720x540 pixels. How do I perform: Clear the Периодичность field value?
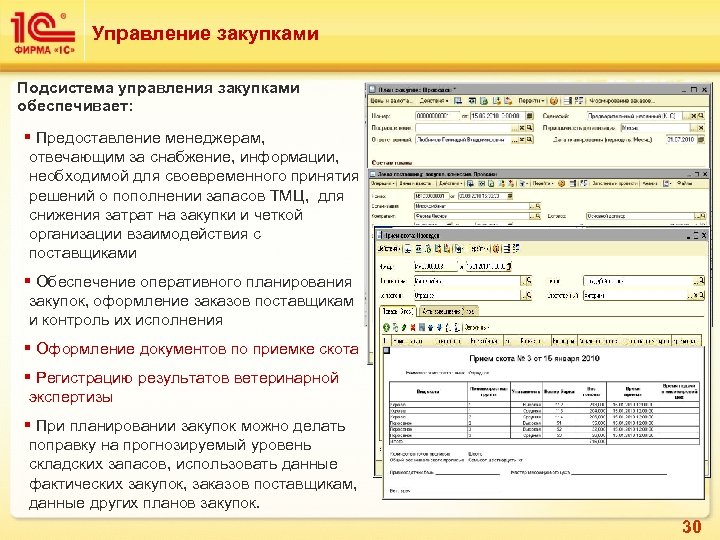tap(701, 128)
